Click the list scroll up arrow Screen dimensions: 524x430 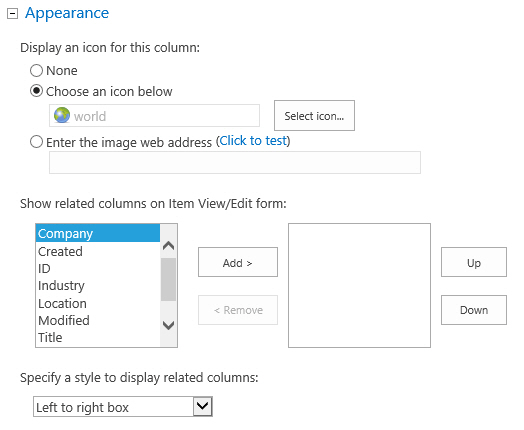pos(168,246)
